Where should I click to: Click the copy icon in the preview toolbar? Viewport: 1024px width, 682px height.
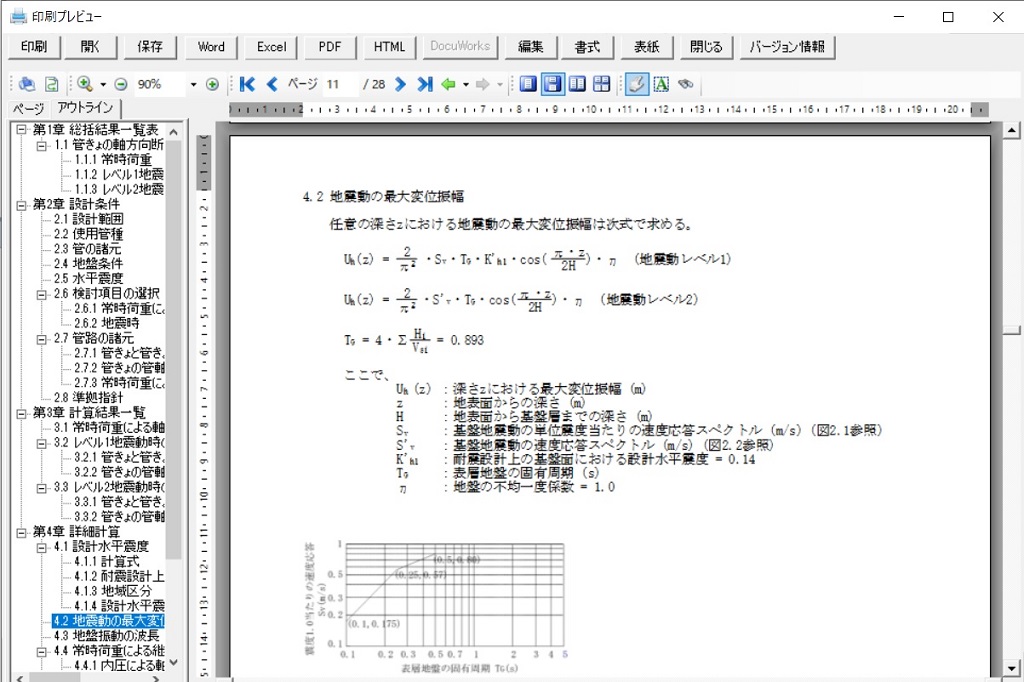(x=27, y=84)
